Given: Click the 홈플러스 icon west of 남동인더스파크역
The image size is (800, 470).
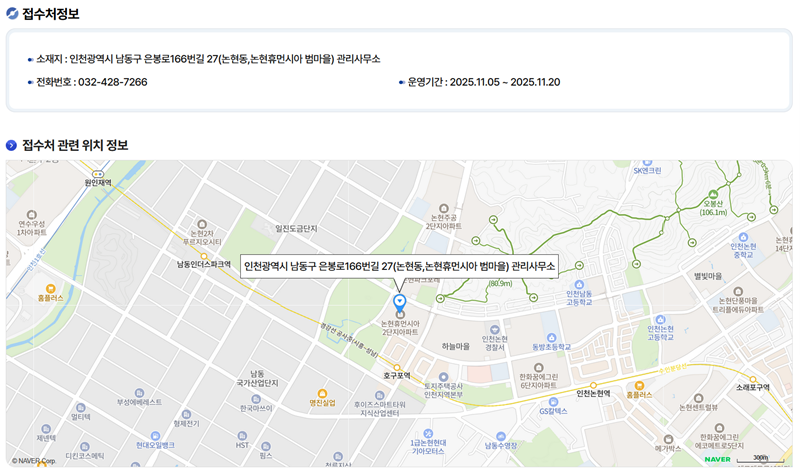Looking at the screenshot, I should (50, 289).
